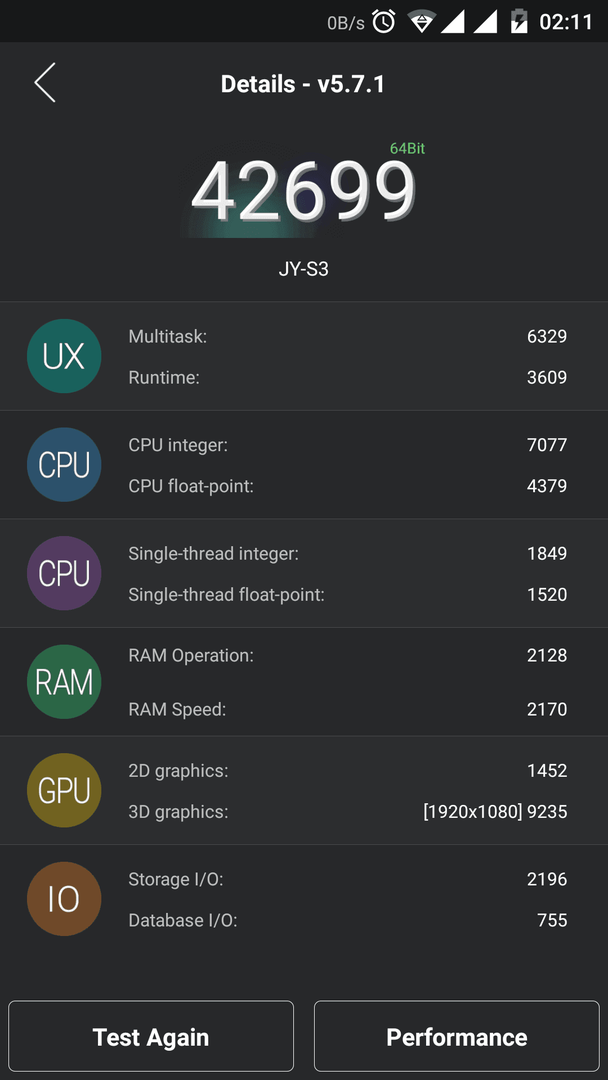Tap the 64Bit green label

407,148
